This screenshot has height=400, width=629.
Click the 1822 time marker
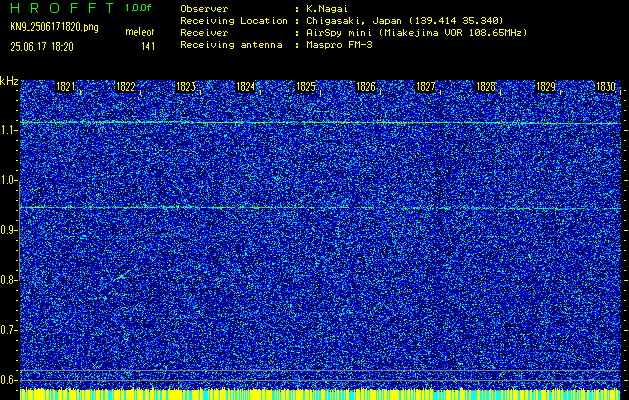[x=125, y=87]
